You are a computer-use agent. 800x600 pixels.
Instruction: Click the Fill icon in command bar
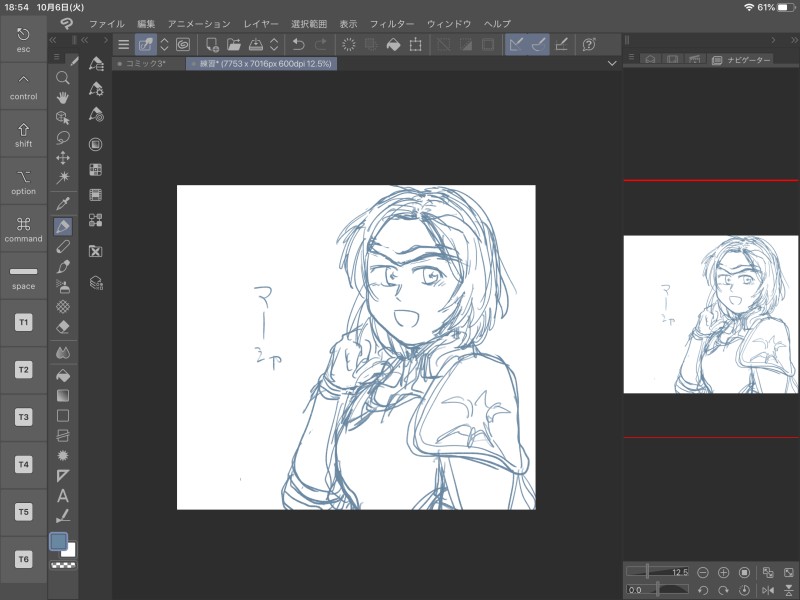tap(393, 44)
